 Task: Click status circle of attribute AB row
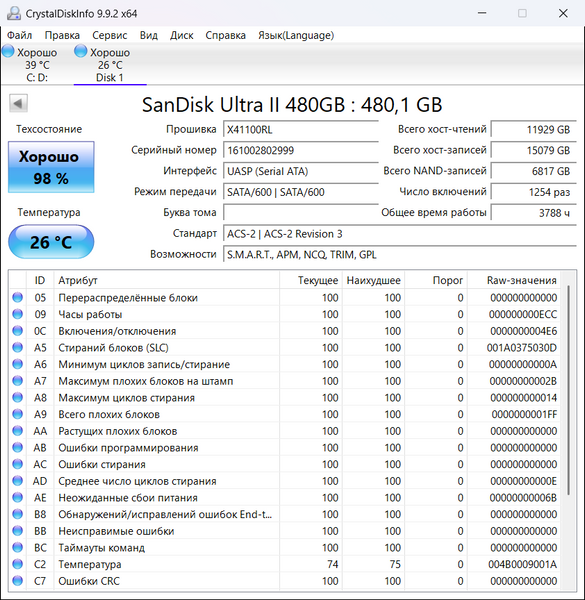[x=18, y=447]
